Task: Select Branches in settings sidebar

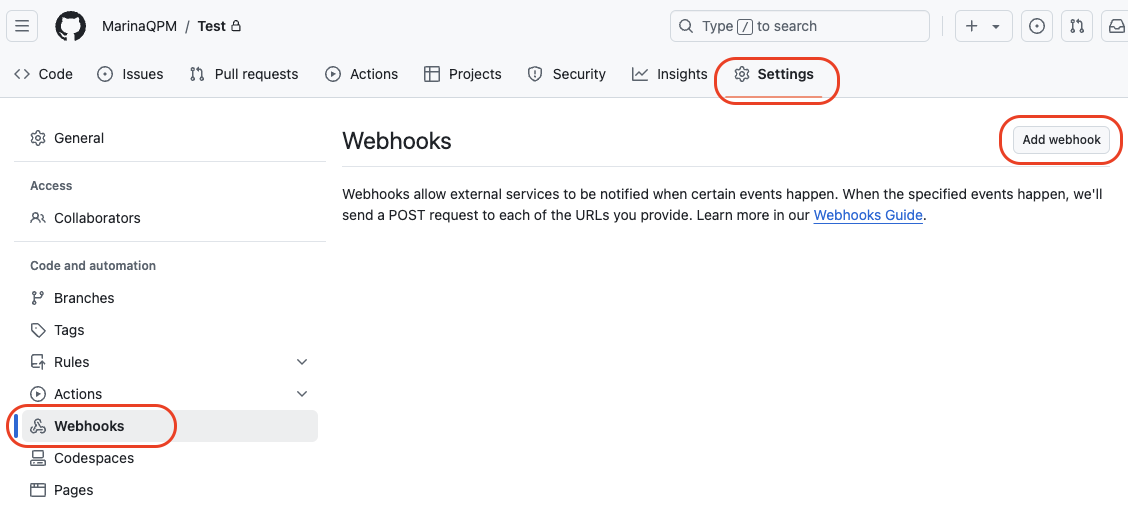Action: [84, 298]
